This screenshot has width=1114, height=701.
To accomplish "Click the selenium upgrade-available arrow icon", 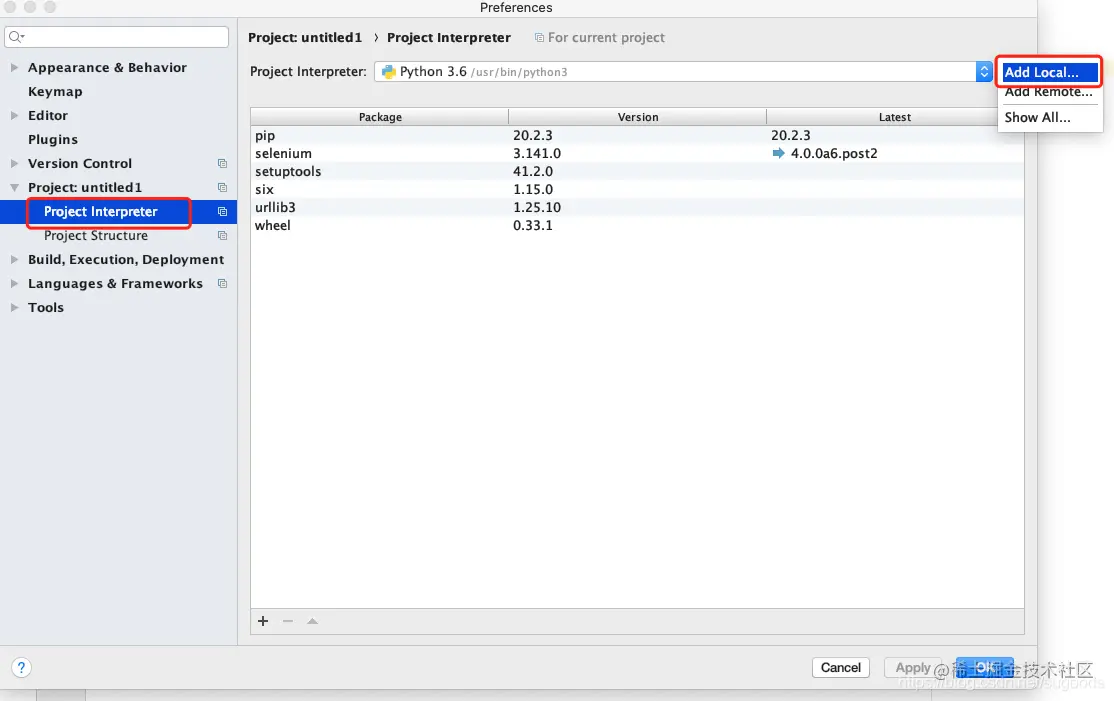I will point(779,153).
